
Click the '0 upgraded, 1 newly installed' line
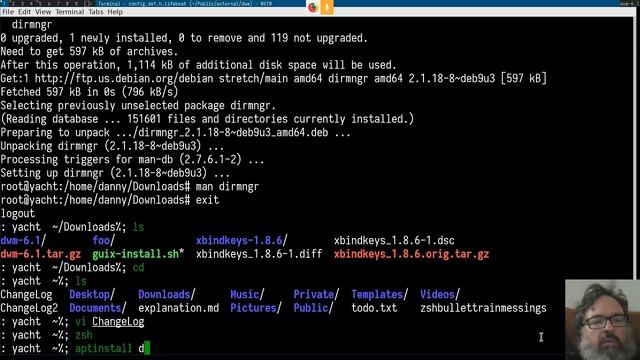coord(184,38)
